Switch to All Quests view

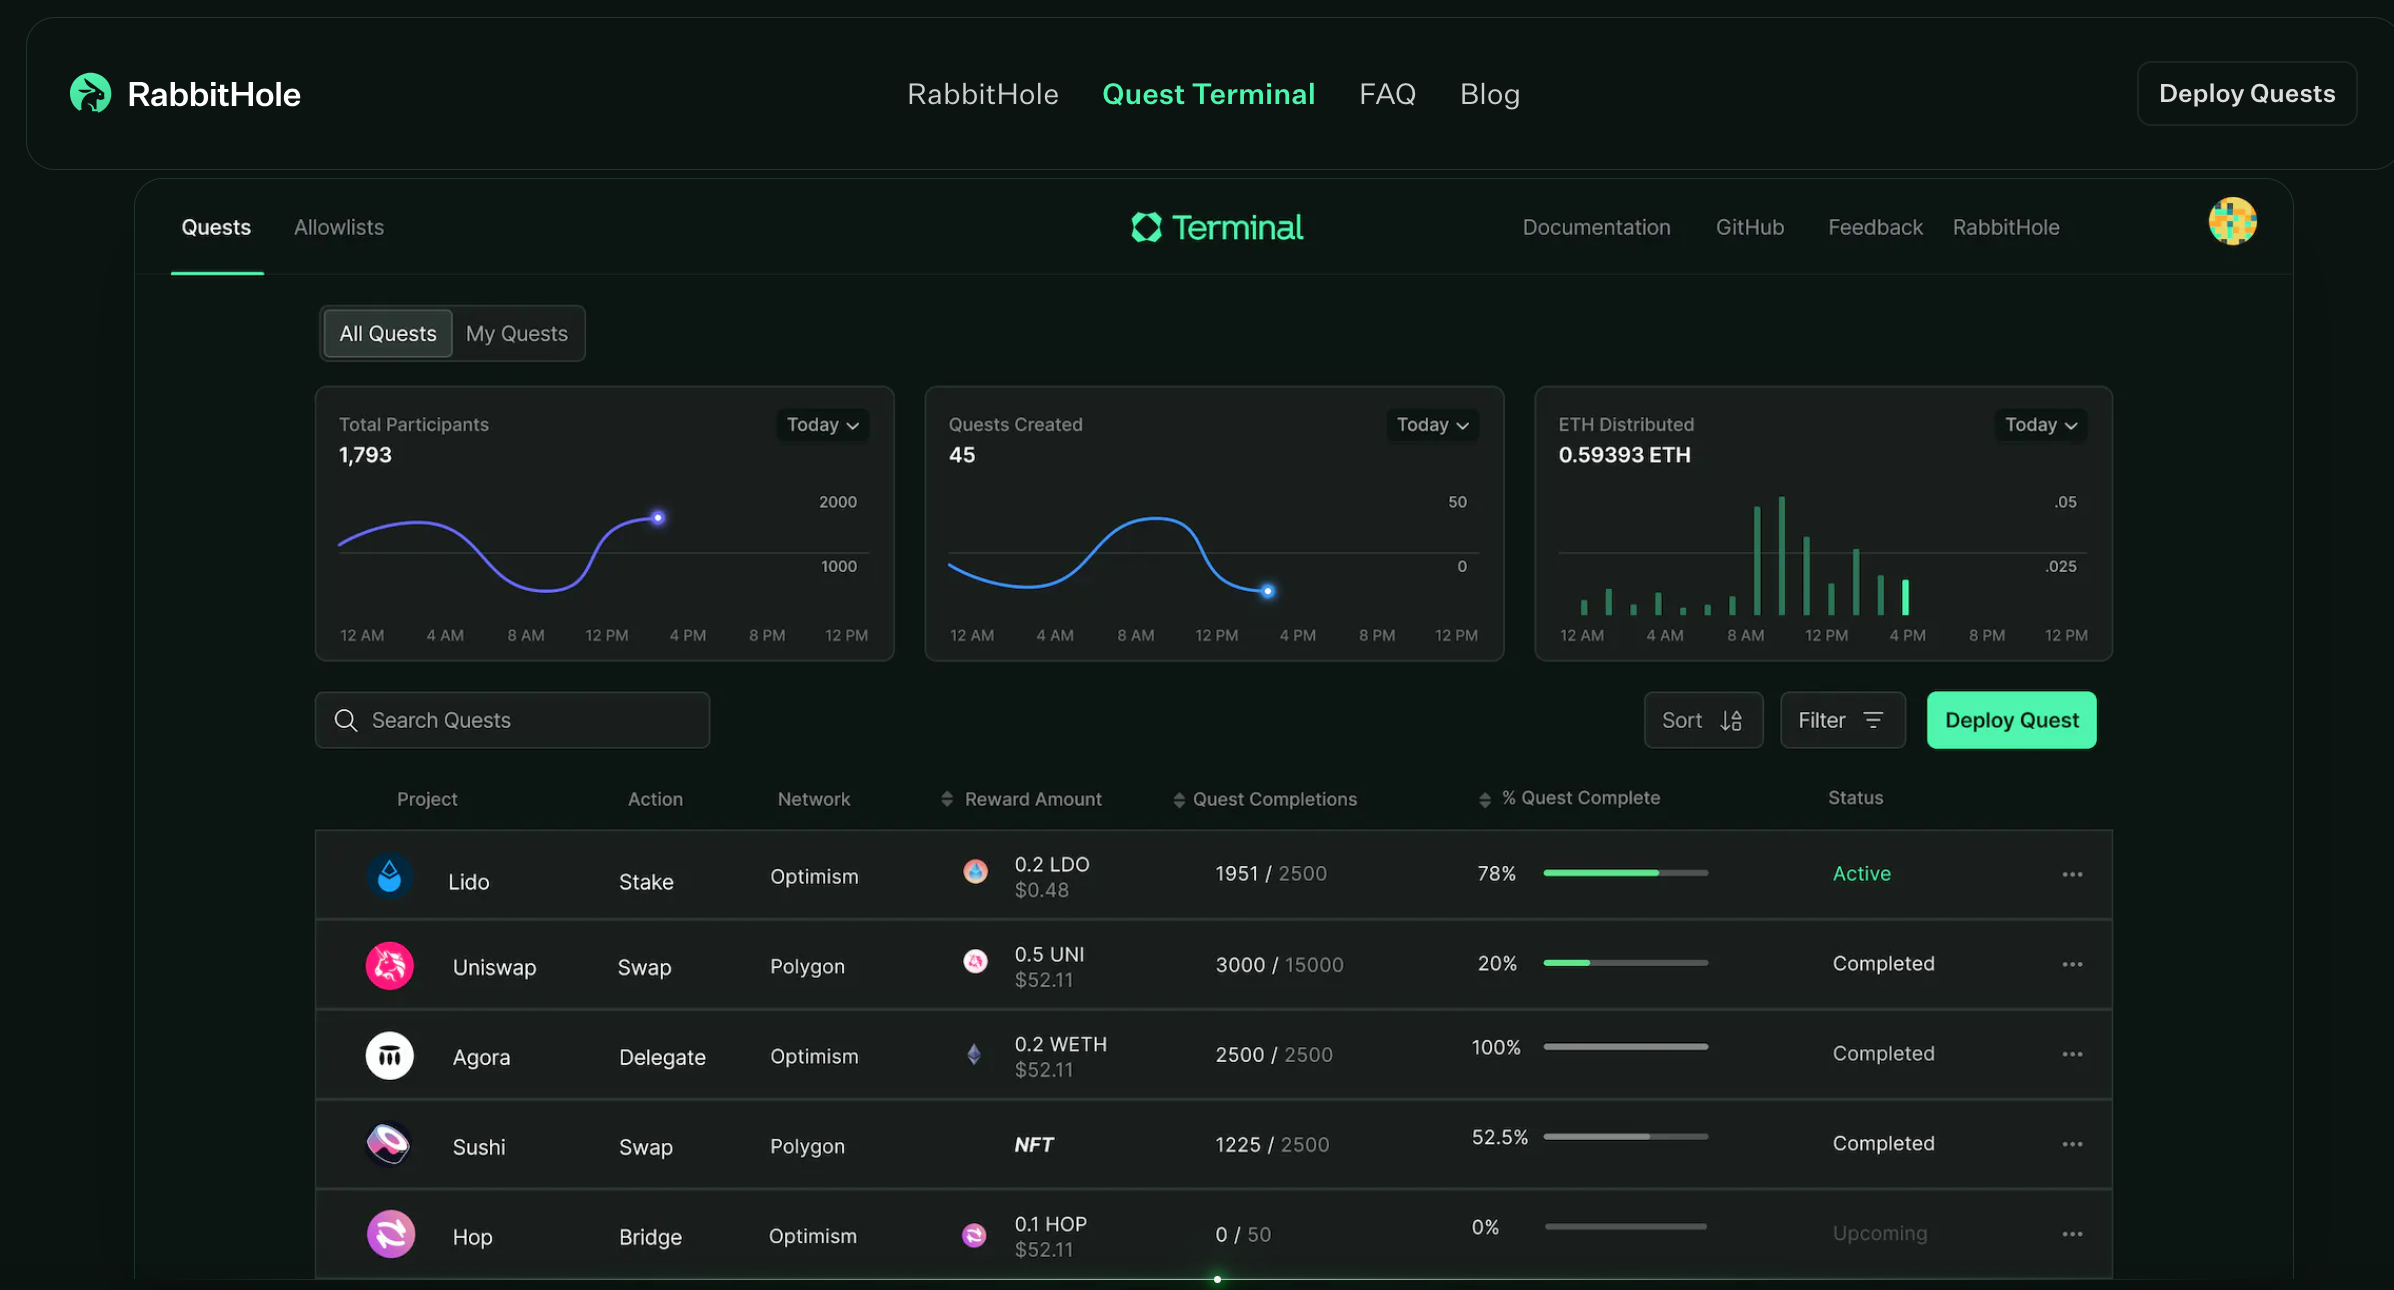(x=387, y=334)
